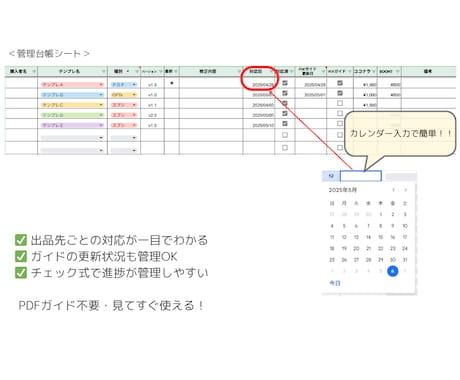Open empty type dropdown in last row
460x380 pixels.
pos(124,150)
